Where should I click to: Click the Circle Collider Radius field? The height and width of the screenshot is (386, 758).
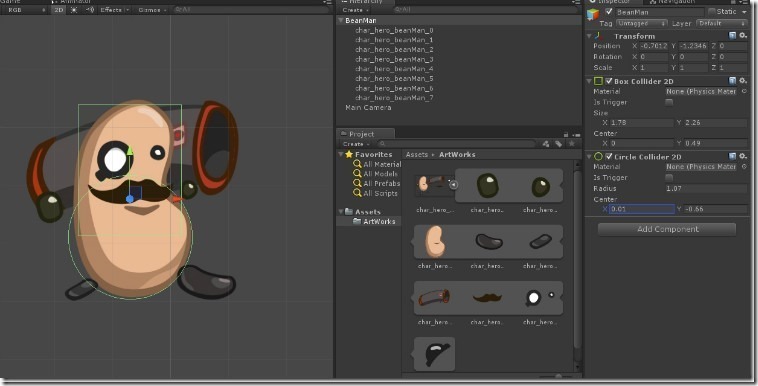[706, 188]
